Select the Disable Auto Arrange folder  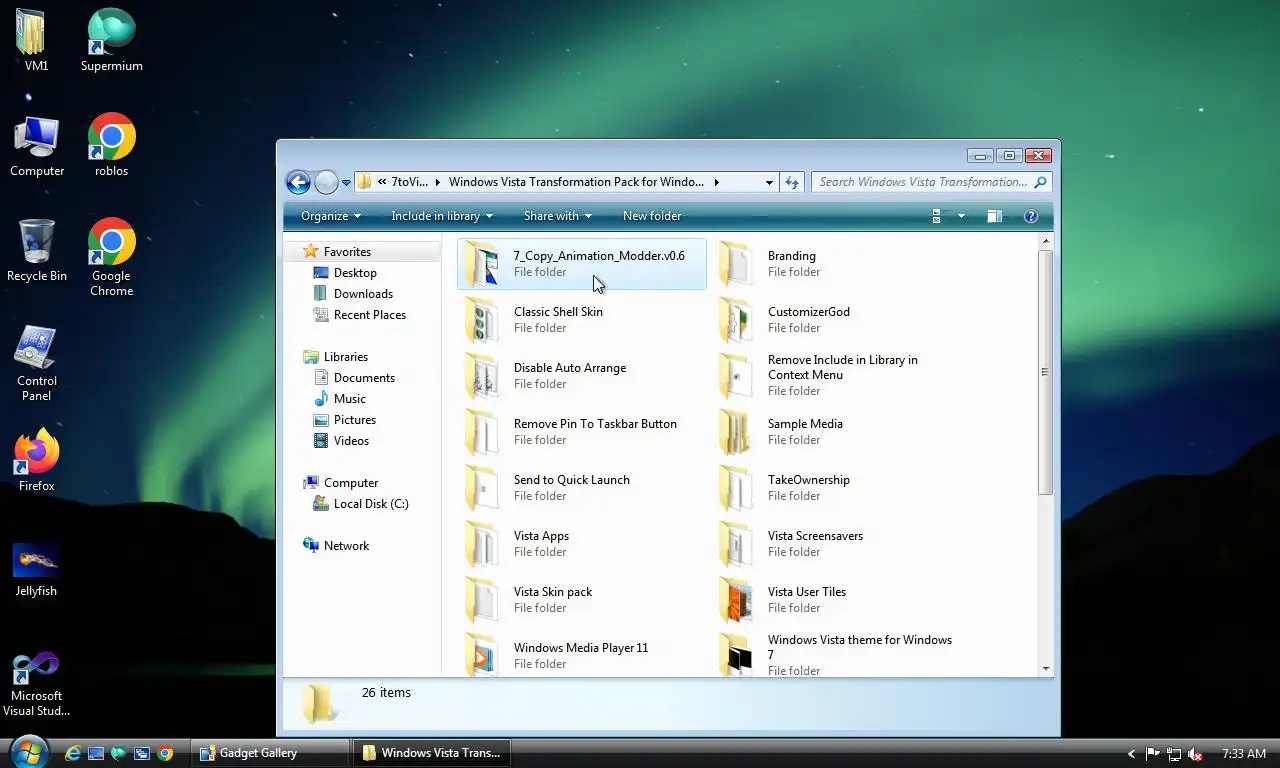click(582, 376)
